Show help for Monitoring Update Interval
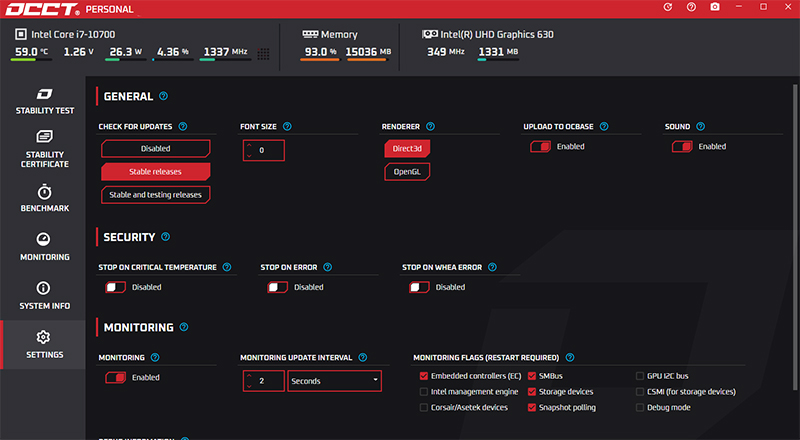The height and width of the screenshot is (440, 800). tap(363, 357)
